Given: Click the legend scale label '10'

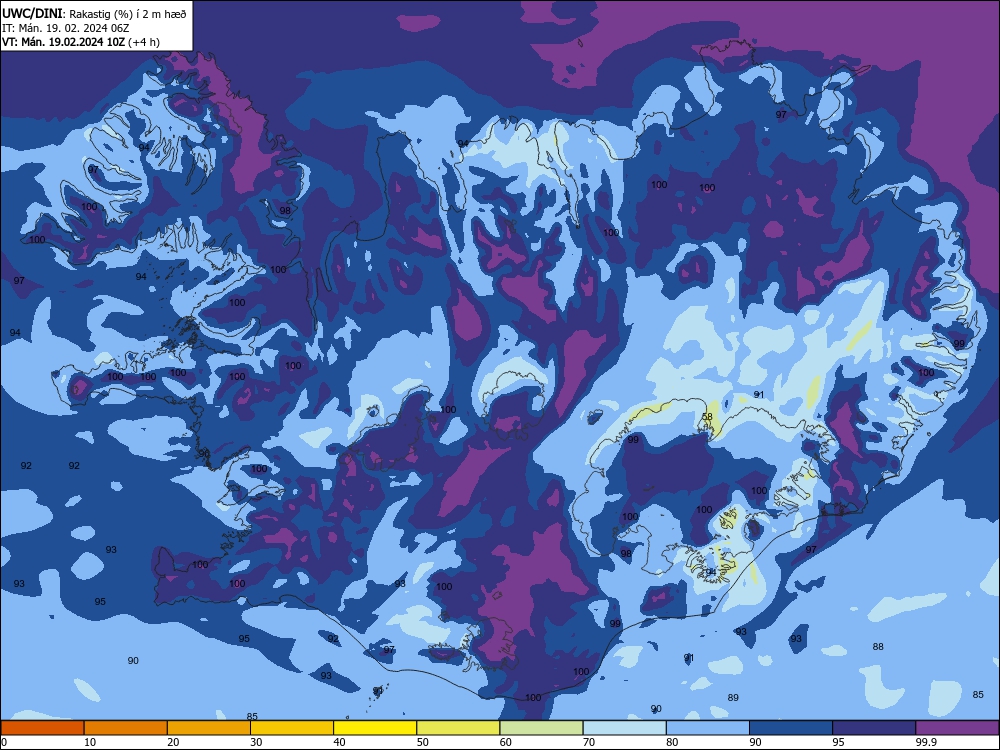Looking at the screenshot, I should (90, 742).
